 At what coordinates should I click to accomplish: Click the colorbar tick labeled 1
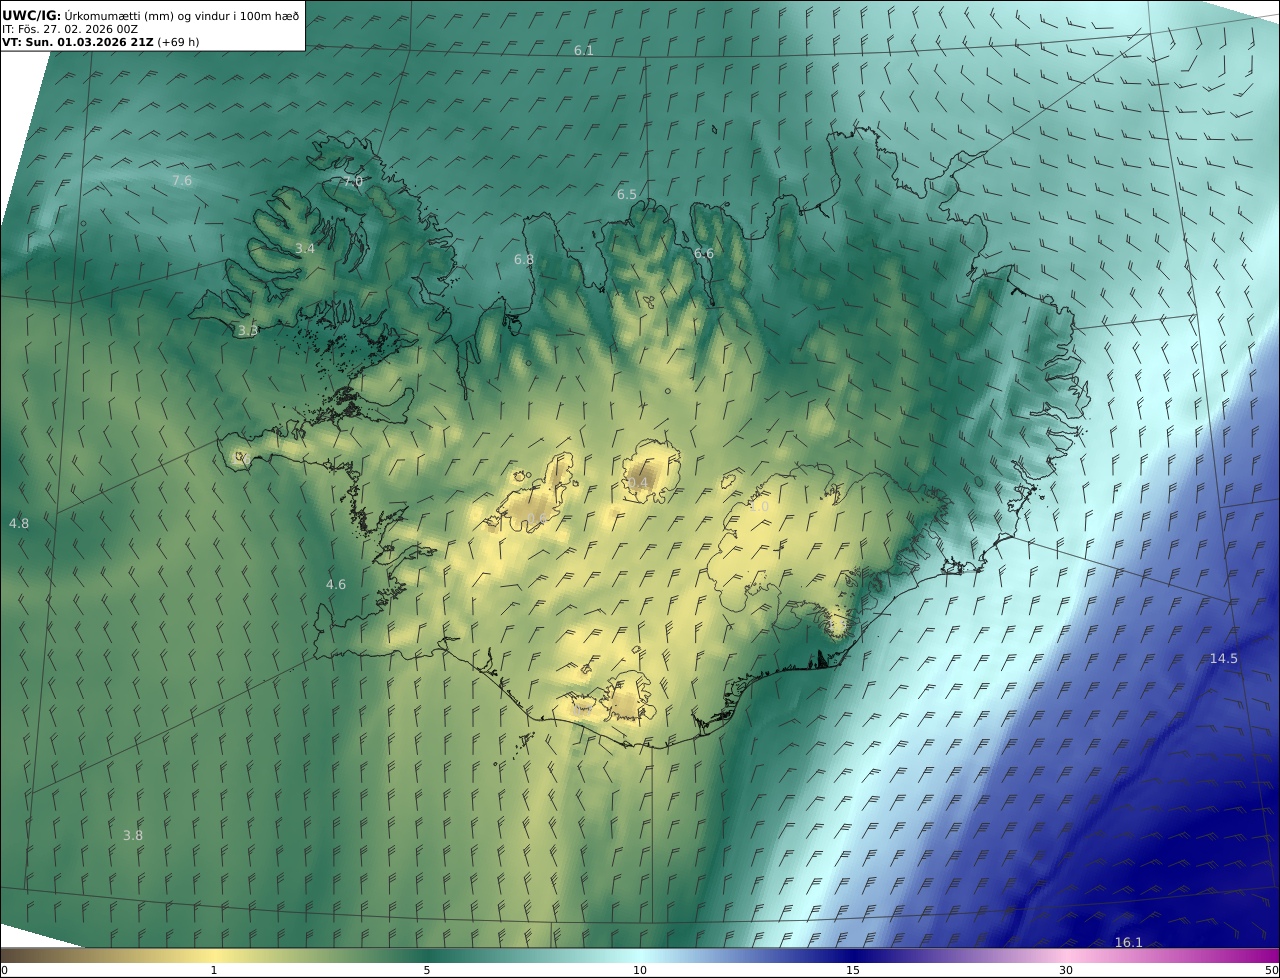tap(214, 970)
